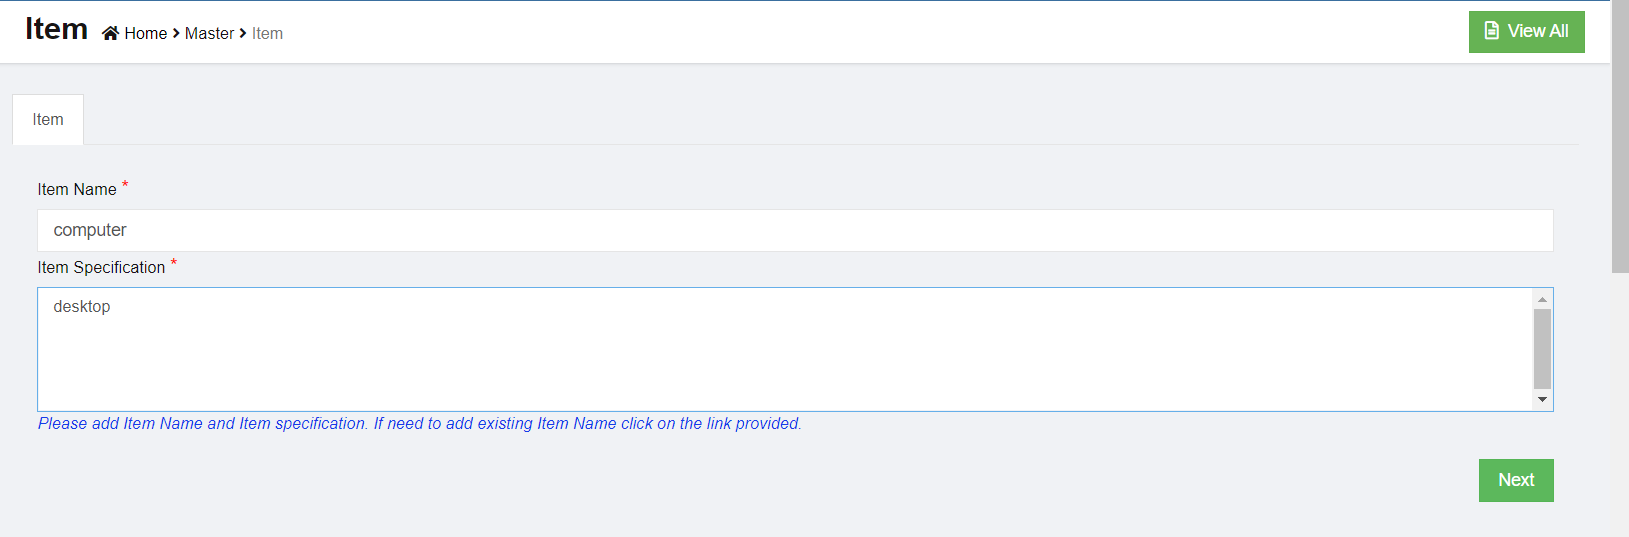Click the blue help text below specification
Image resolution: width=1629 pixels, height=537 pixels.
[420, 424]
